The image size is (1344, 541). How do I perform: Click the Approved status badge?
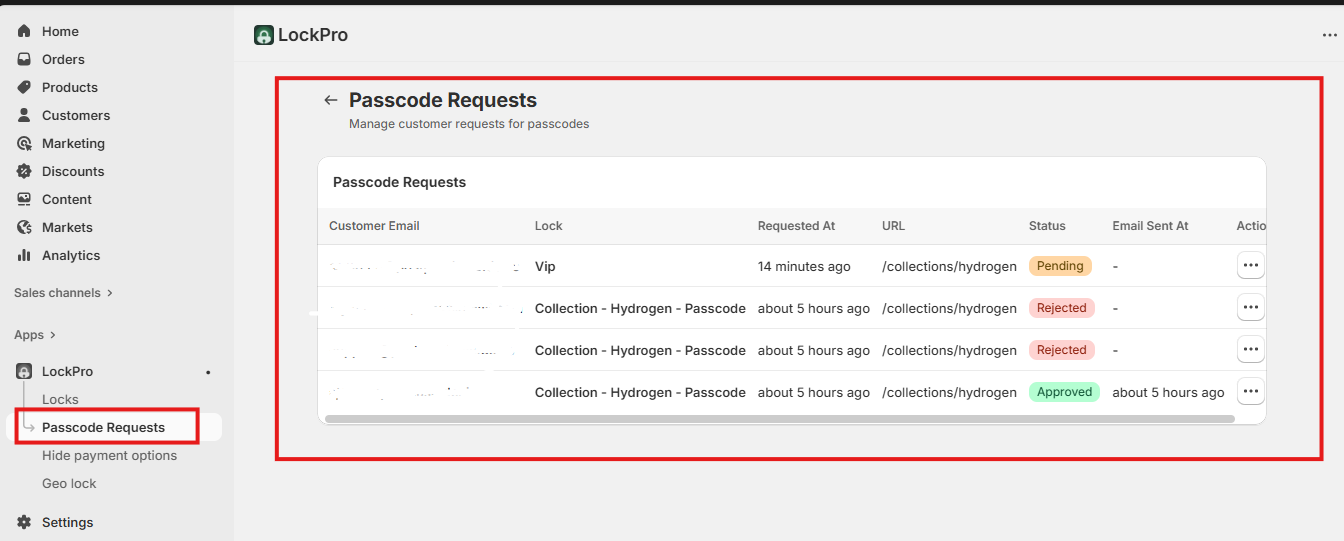[1064, 392]
